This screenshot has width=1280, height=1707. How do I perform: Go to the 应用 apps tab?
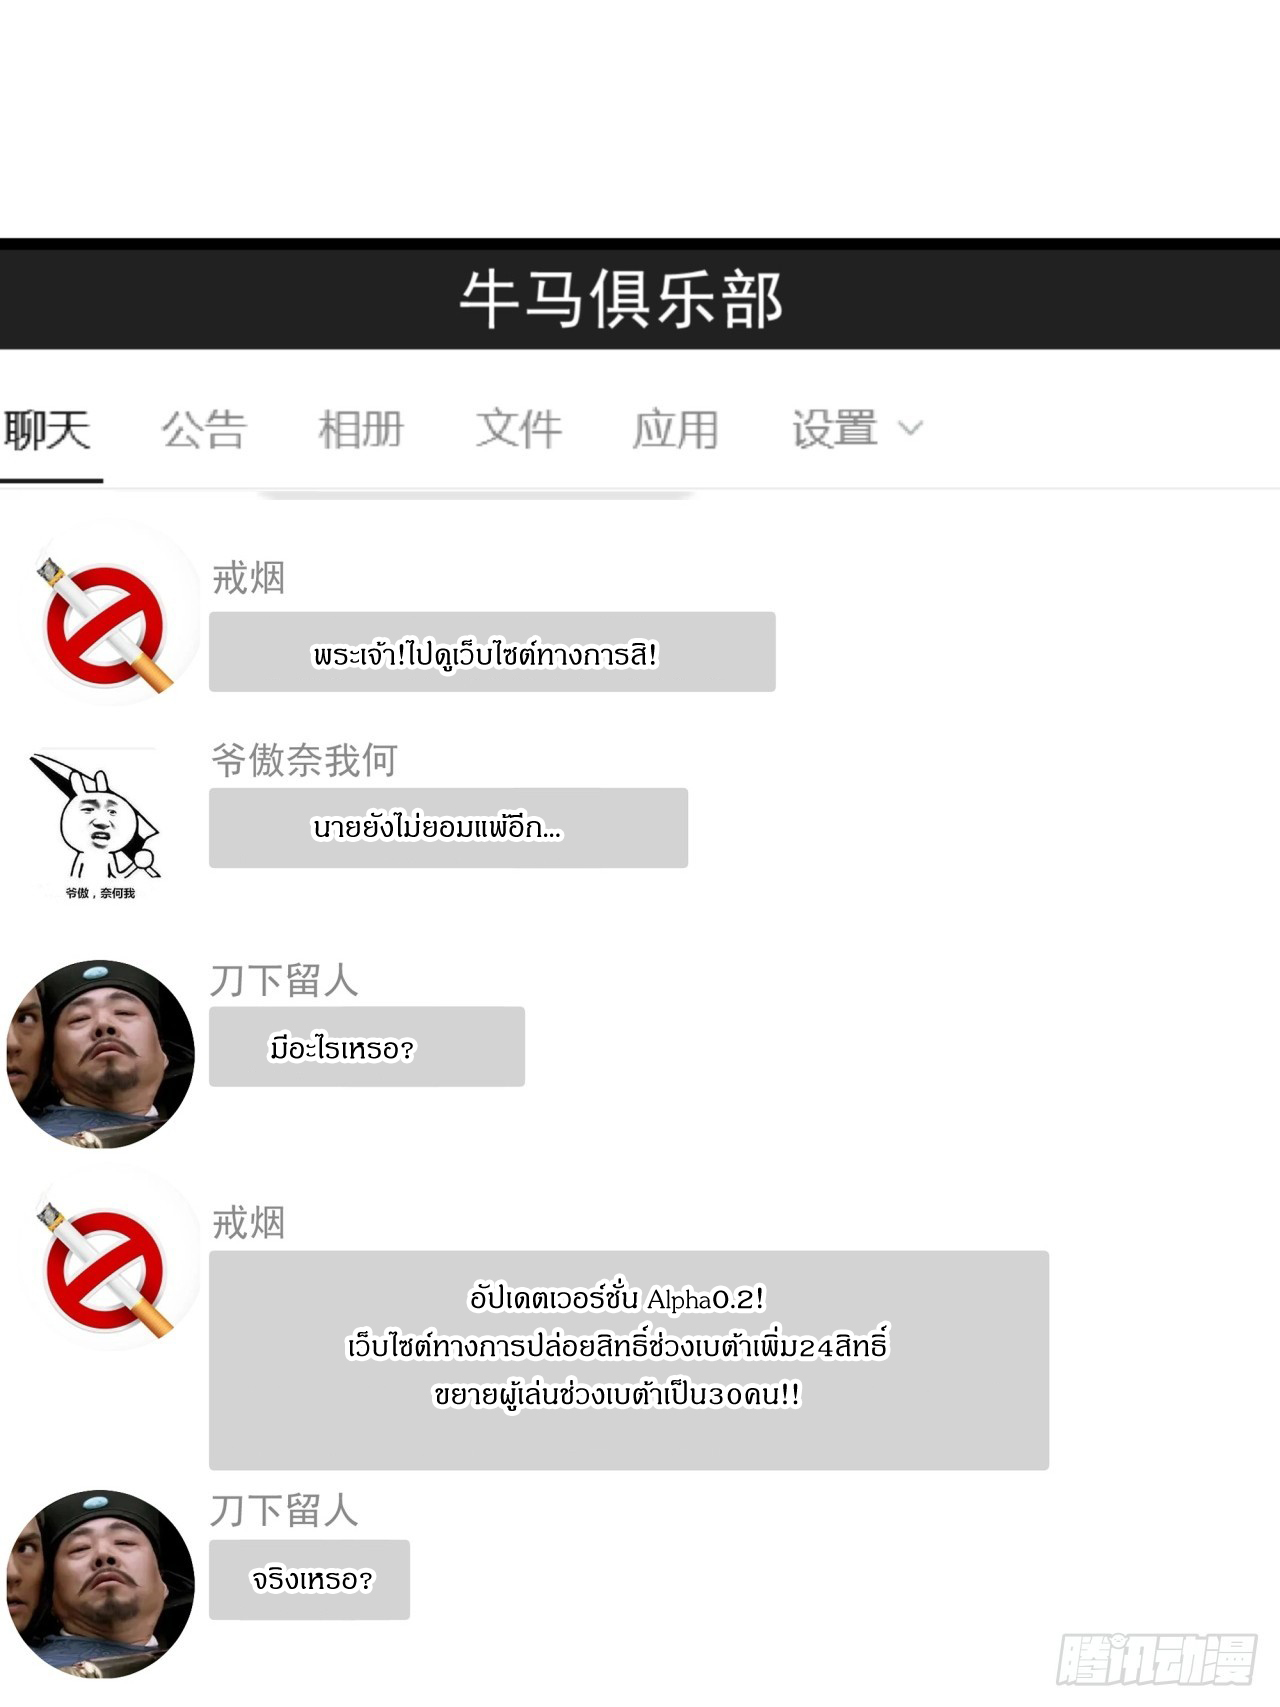point(675,430)
